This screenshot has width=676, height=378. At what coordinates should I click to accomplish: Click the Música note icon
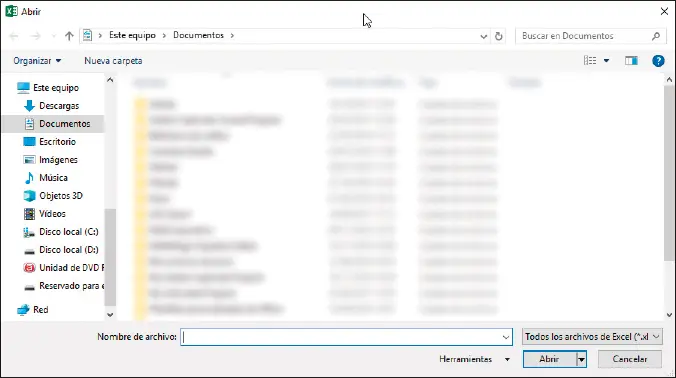click(x=29, y=178)
